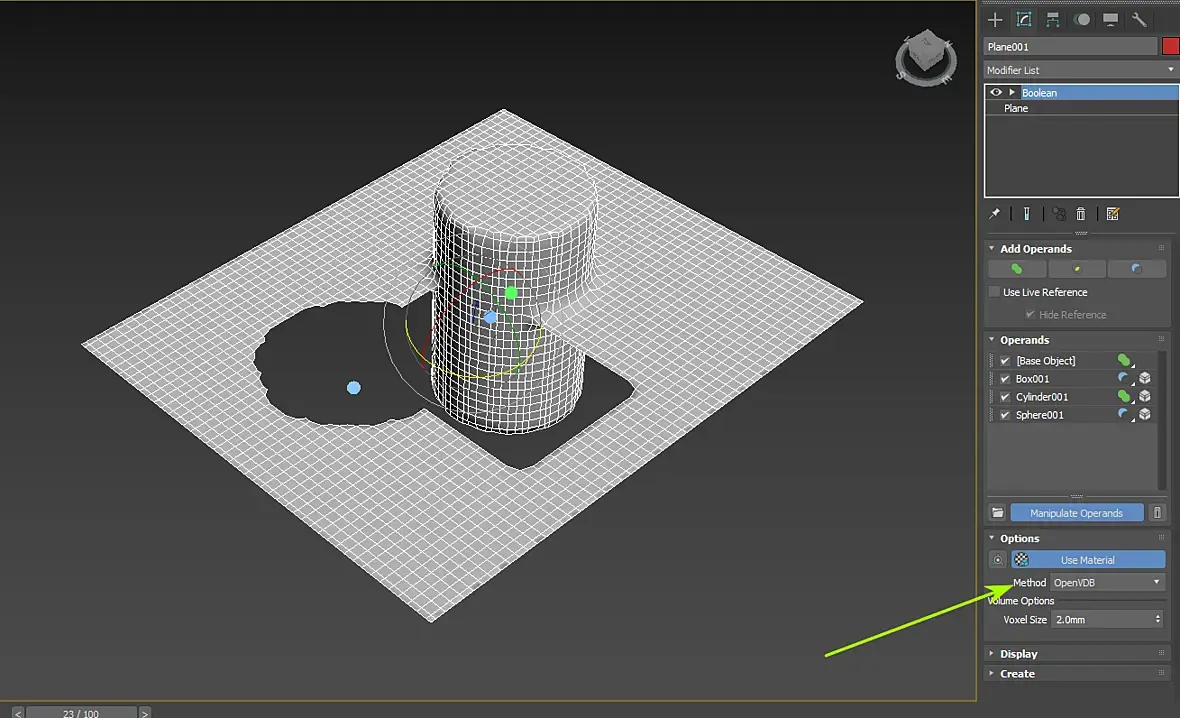Uncheck the Box001 operand checkbox
This screenshot has width=1180, height=718.
tap(1005, 379)
